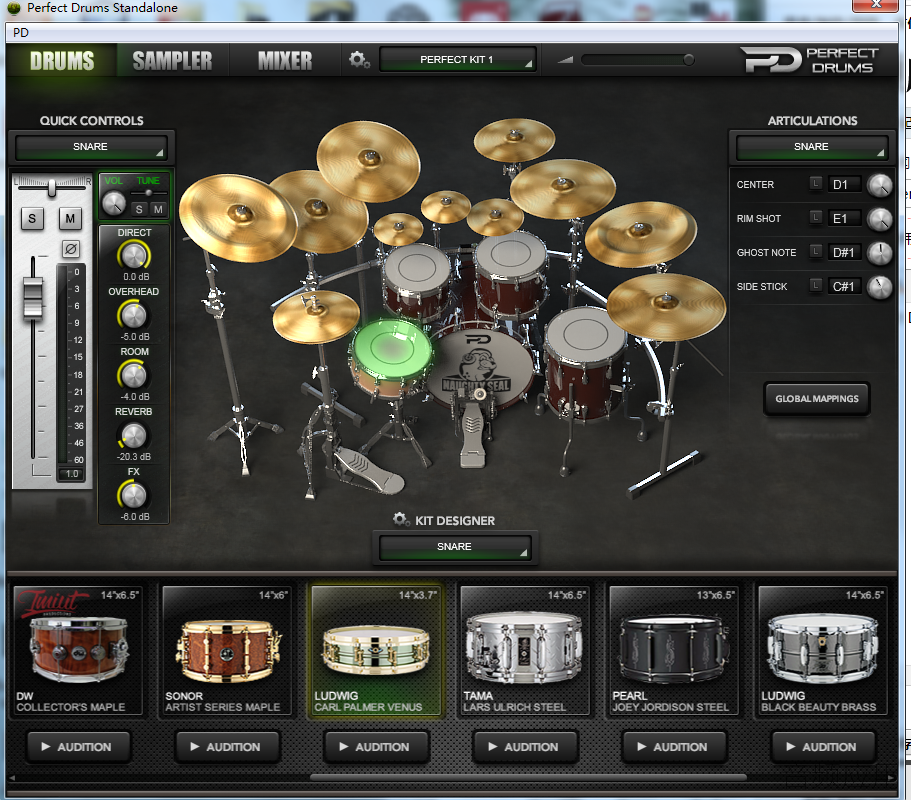
Task: Turn the REVERB level knob
Action: click(134, 435)
